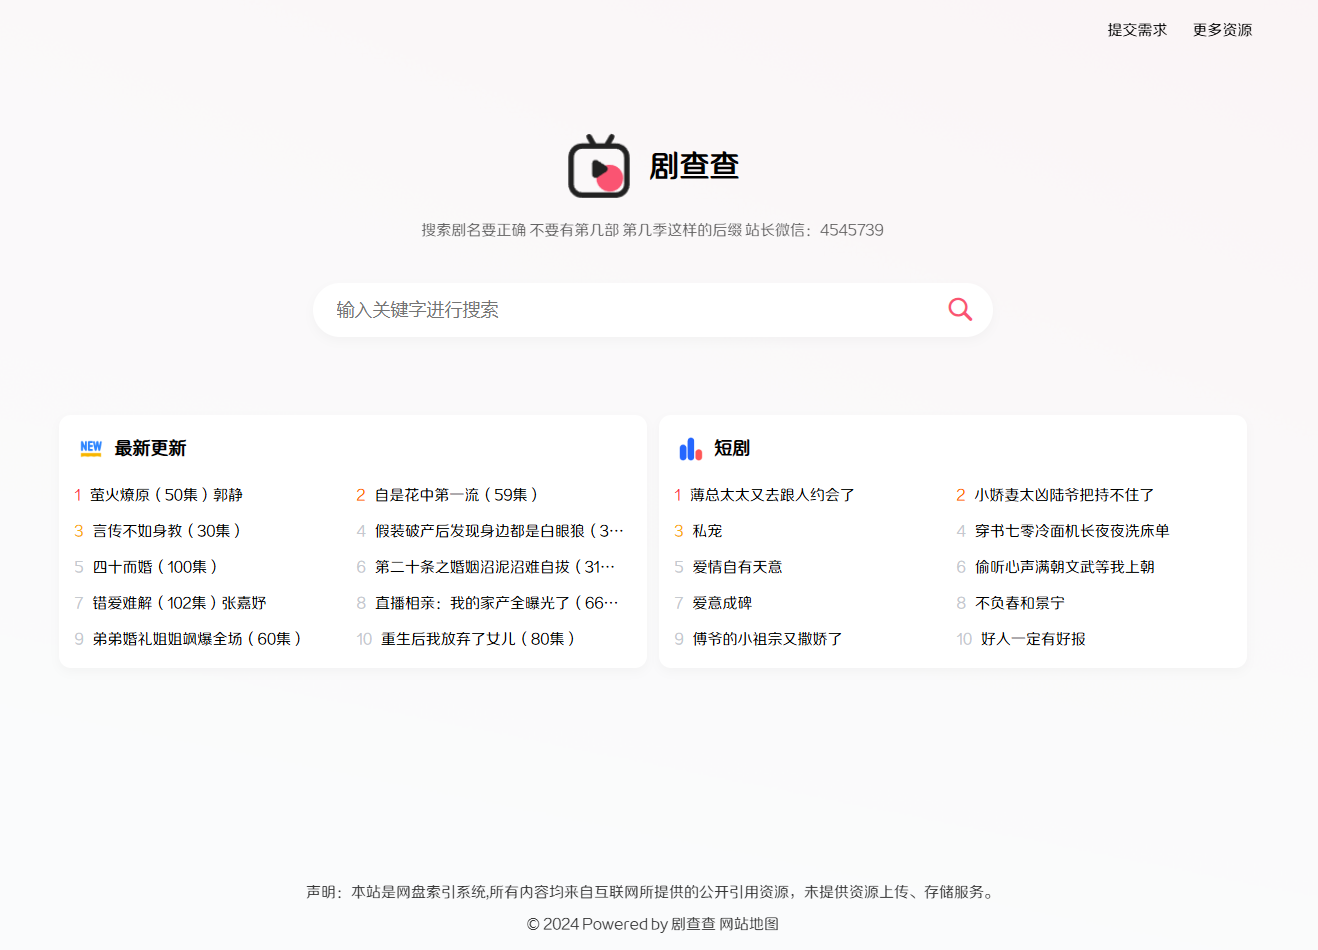Open 言传不如身教（30集）
This screenshot has height=950, width=1318.
(x=169, y=531)
